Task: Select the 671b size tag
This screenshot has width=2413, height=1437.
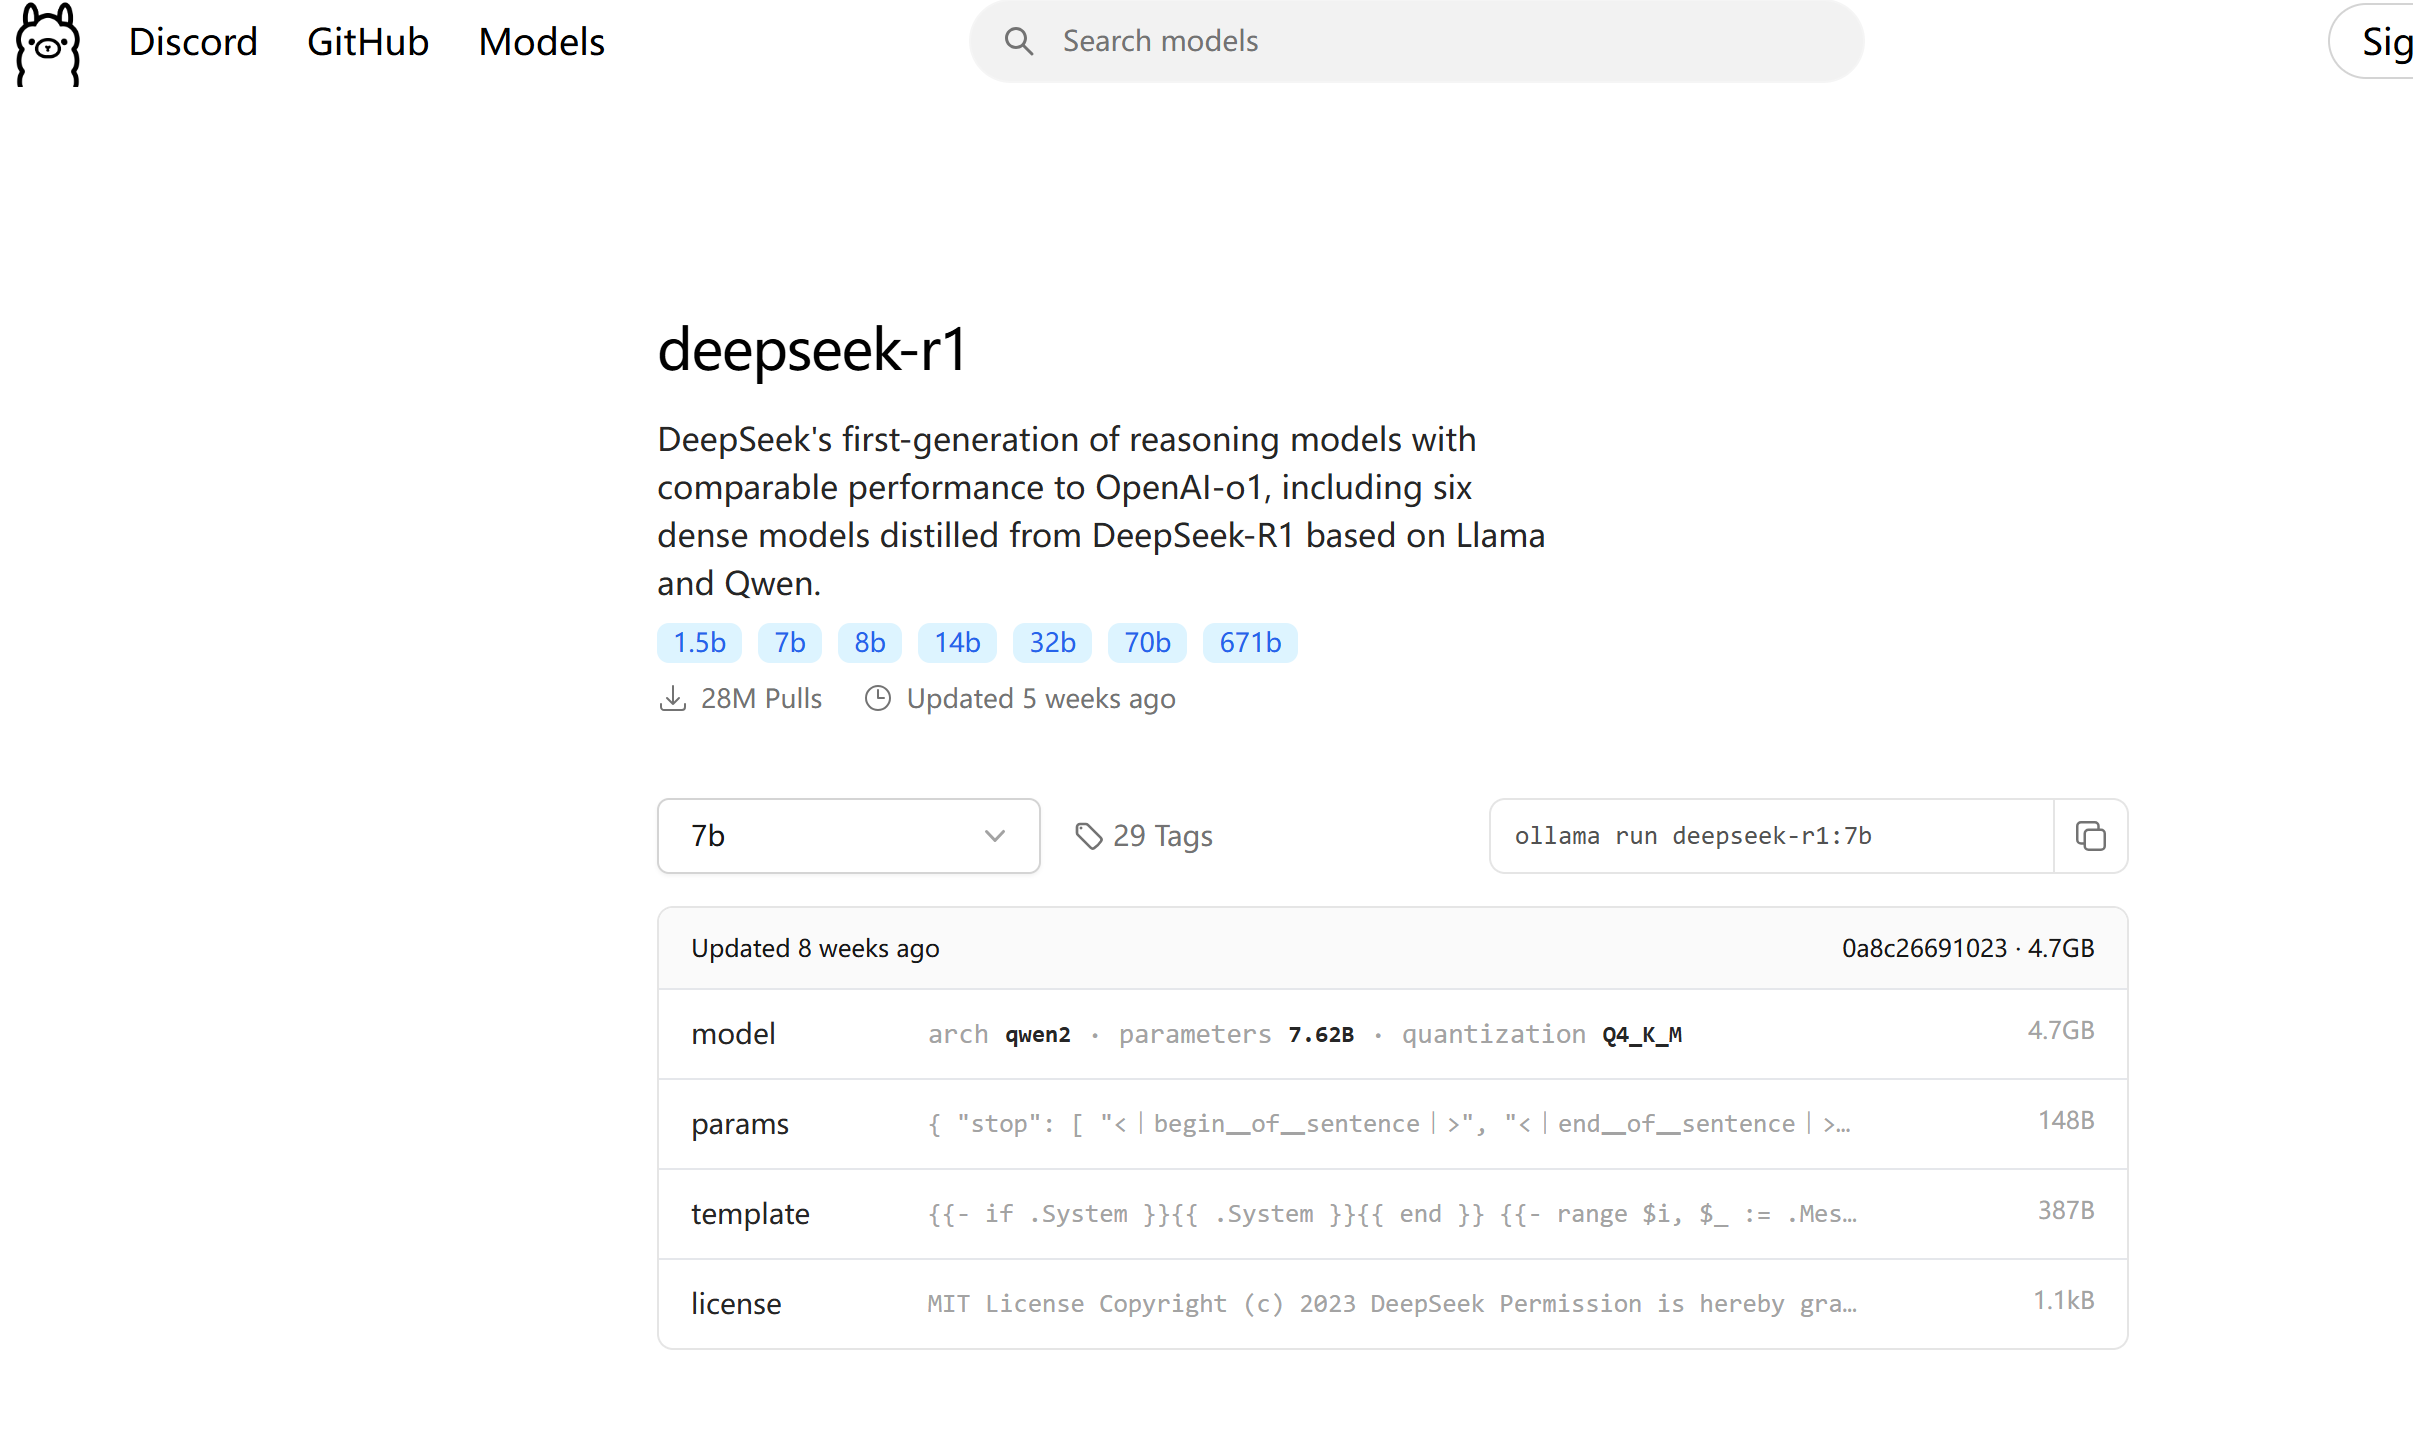Action: point(1249,643)
